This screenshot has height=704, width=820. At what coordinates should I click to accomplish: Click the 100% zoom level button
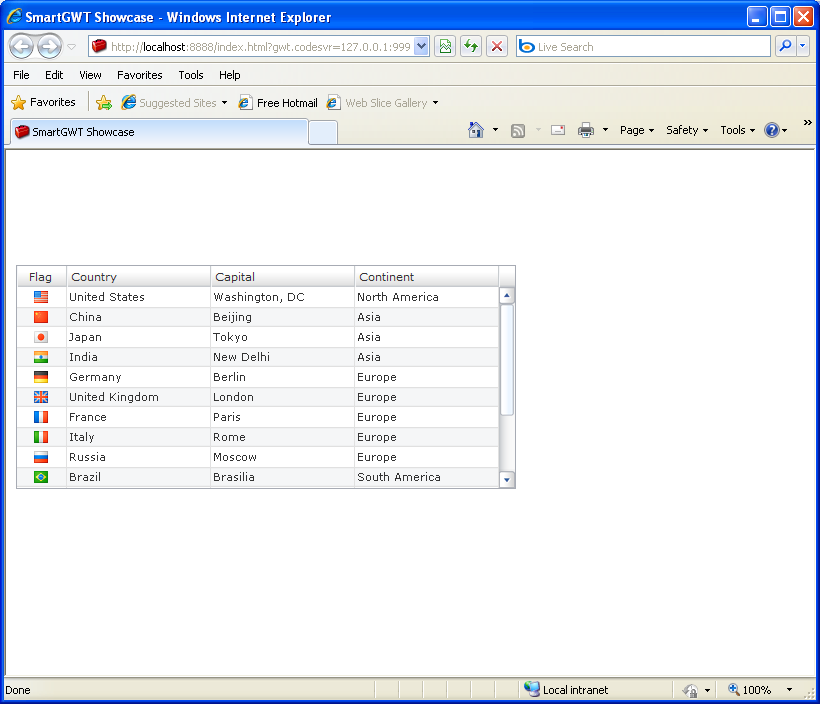coord(749,690)
